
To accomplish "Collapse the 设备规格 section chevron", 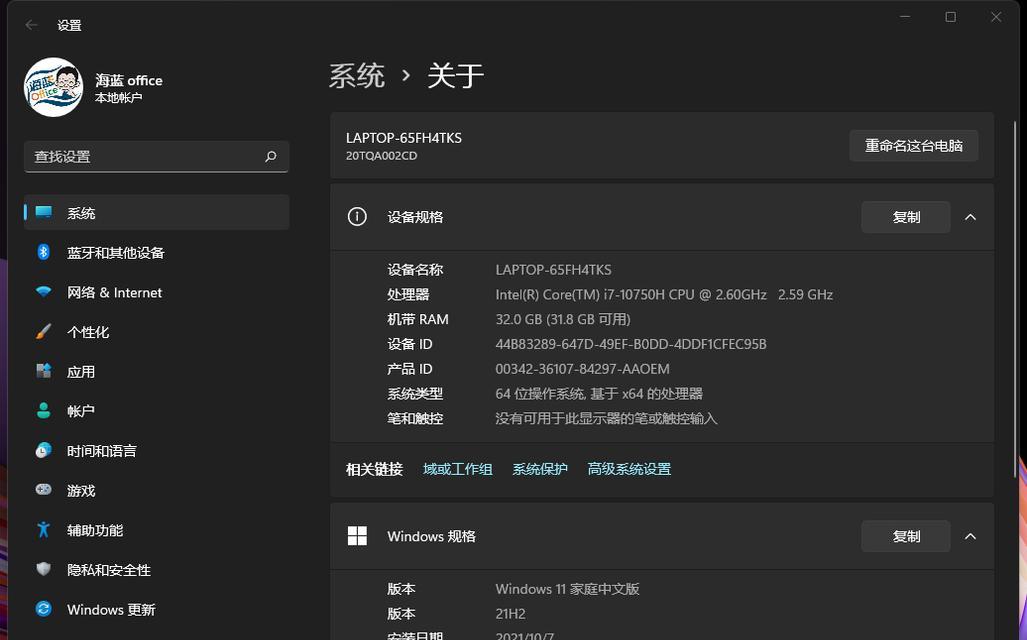I will pos(970,217).
